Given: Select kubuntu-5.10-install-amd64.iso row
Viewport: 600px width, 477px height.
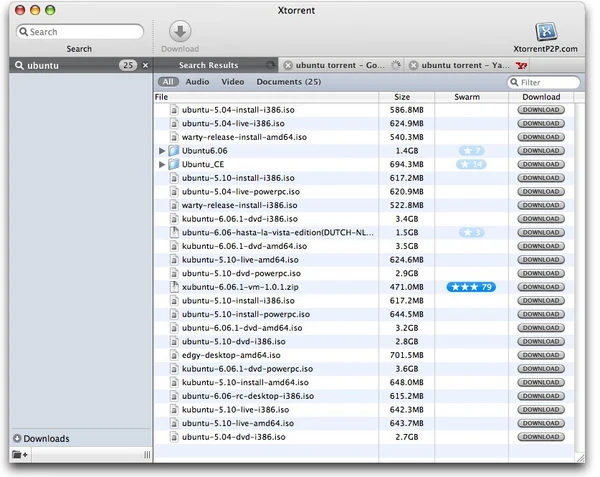Looking at the screenshot, I should [364, 383].
